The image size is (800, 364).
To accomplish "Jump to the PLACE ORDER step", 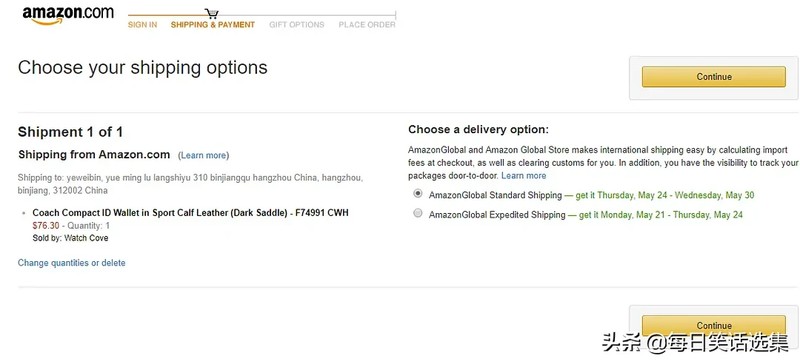I will [367, 25].
